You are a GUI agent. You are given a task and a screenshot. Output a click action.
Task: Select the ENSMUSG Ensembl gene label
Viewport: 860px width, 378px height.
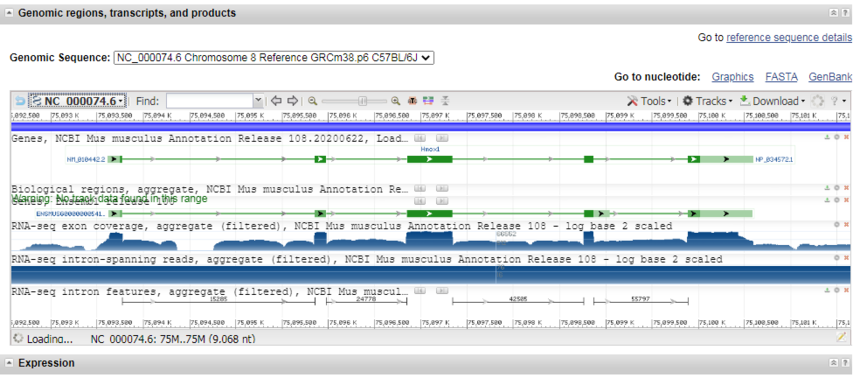click(x=71, y=213)
